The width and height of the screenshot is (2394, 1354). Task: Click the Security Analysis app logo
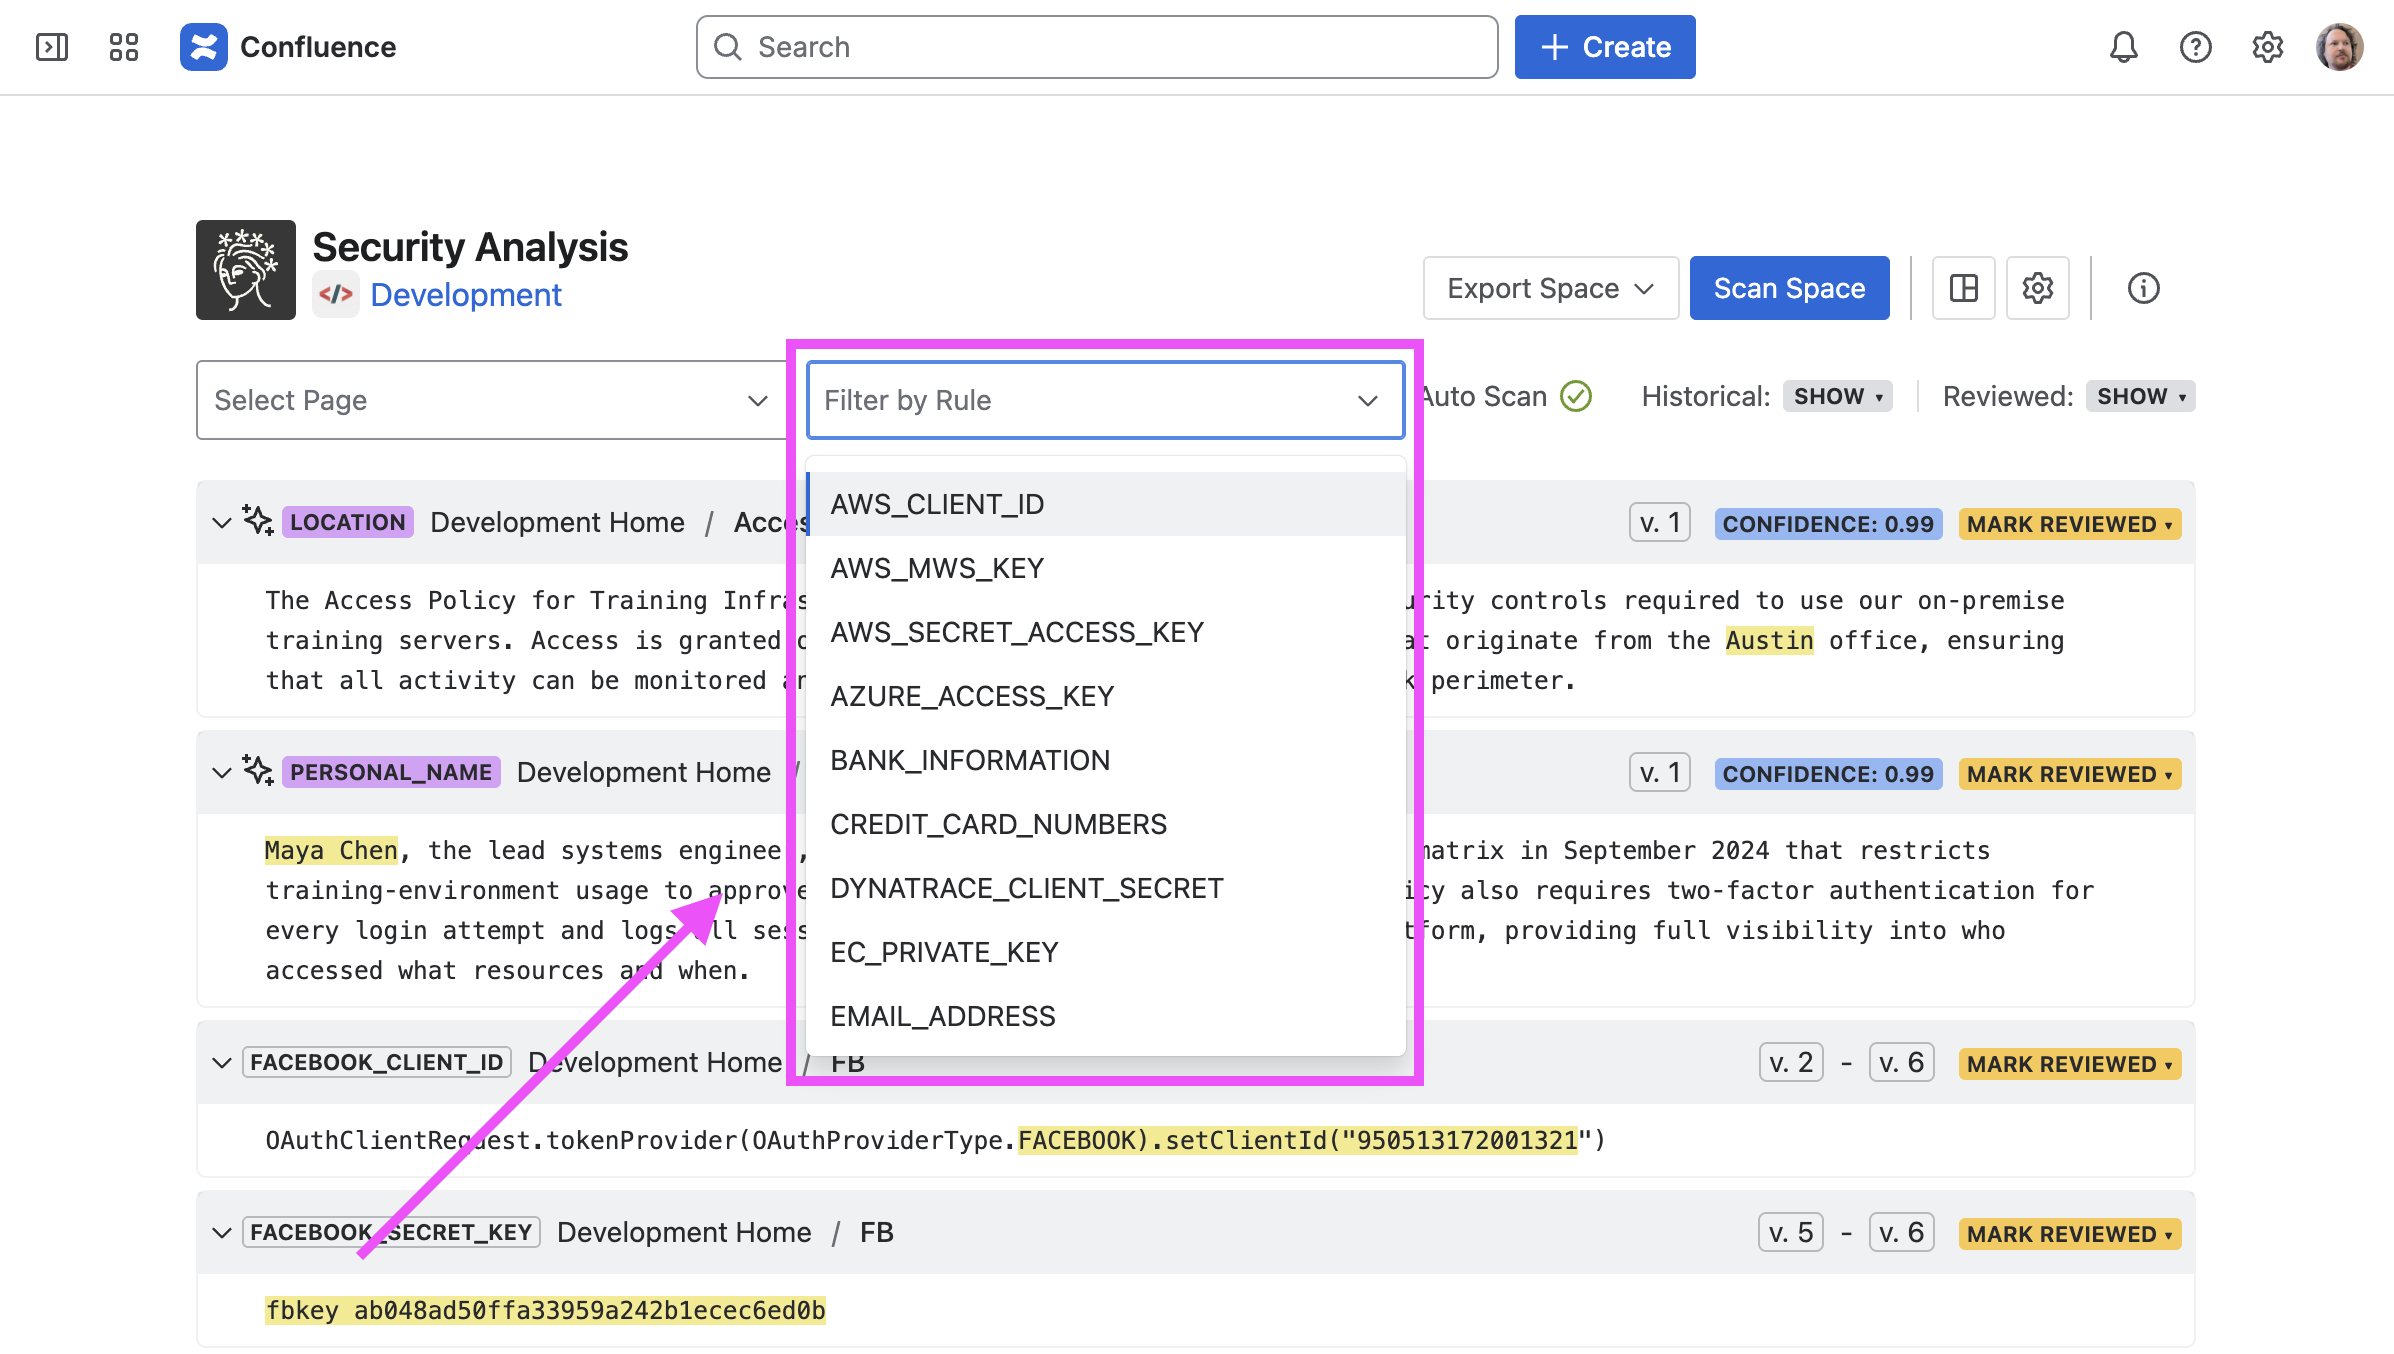[246, 270]
